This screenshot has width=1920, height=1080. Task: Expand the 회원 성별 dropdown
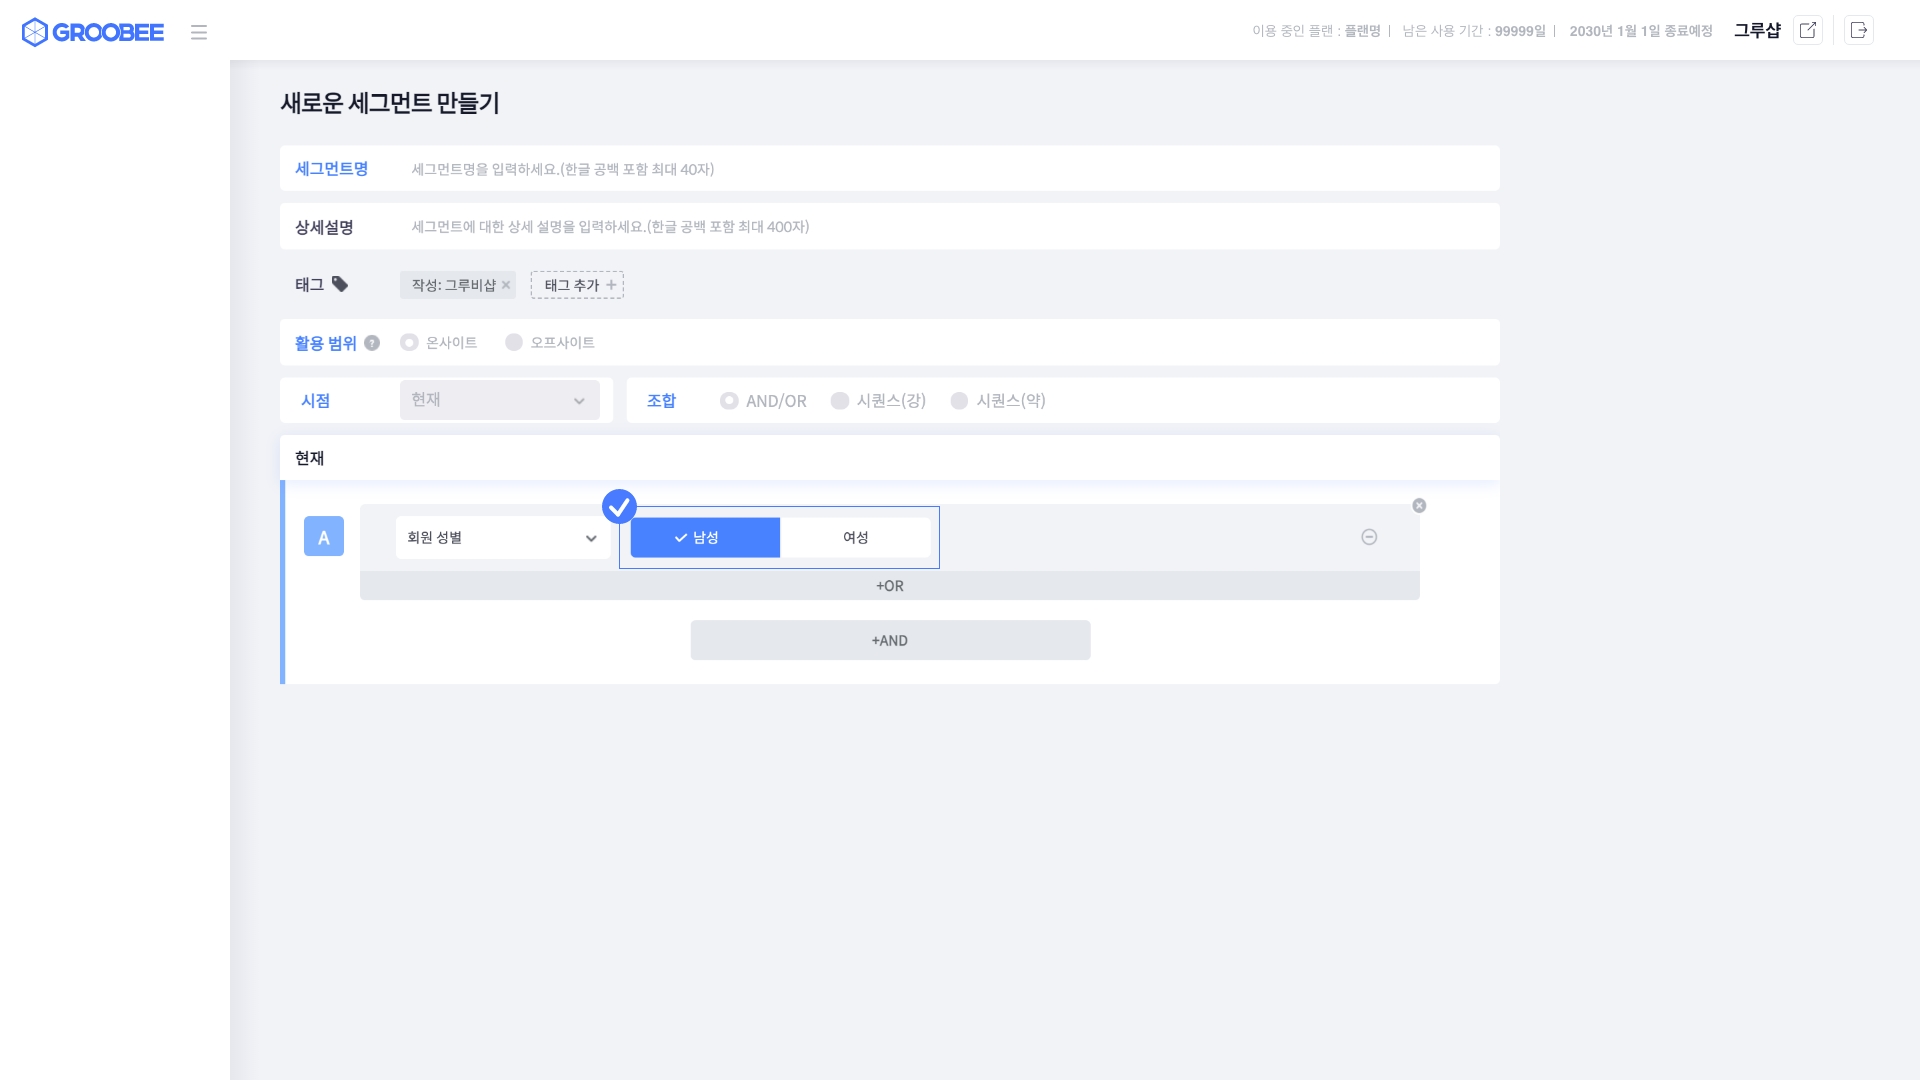pos(502,537)
